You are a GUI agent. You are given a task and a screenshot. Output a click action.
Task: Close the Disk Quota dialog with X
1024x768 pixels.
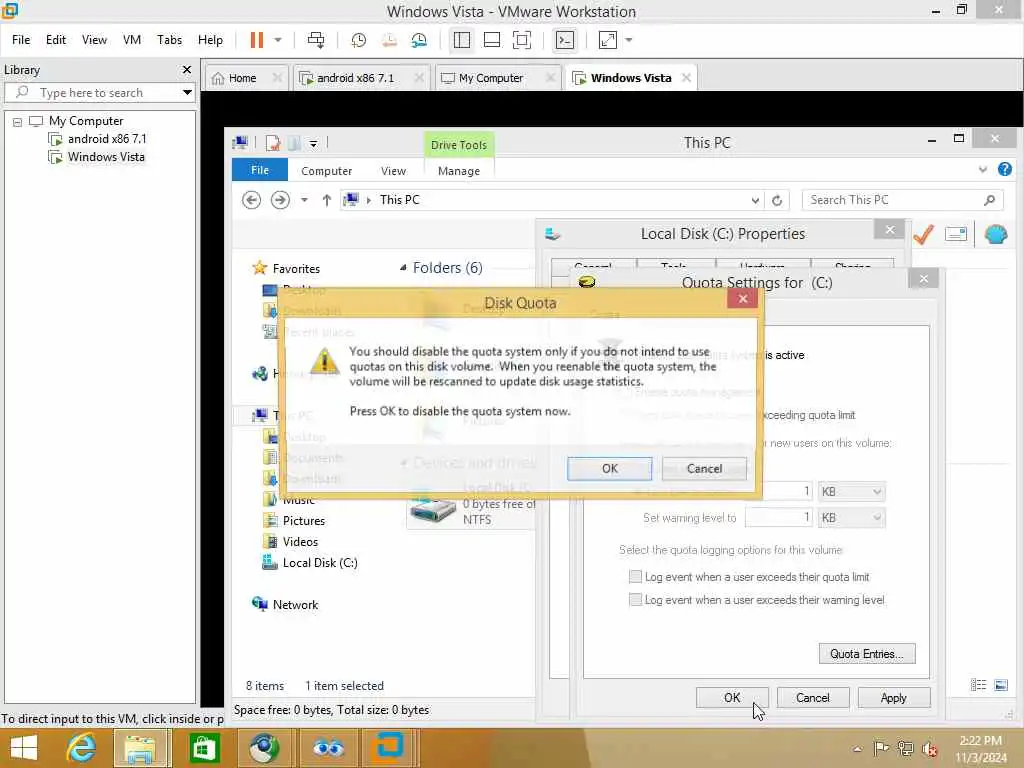point(743,298)
